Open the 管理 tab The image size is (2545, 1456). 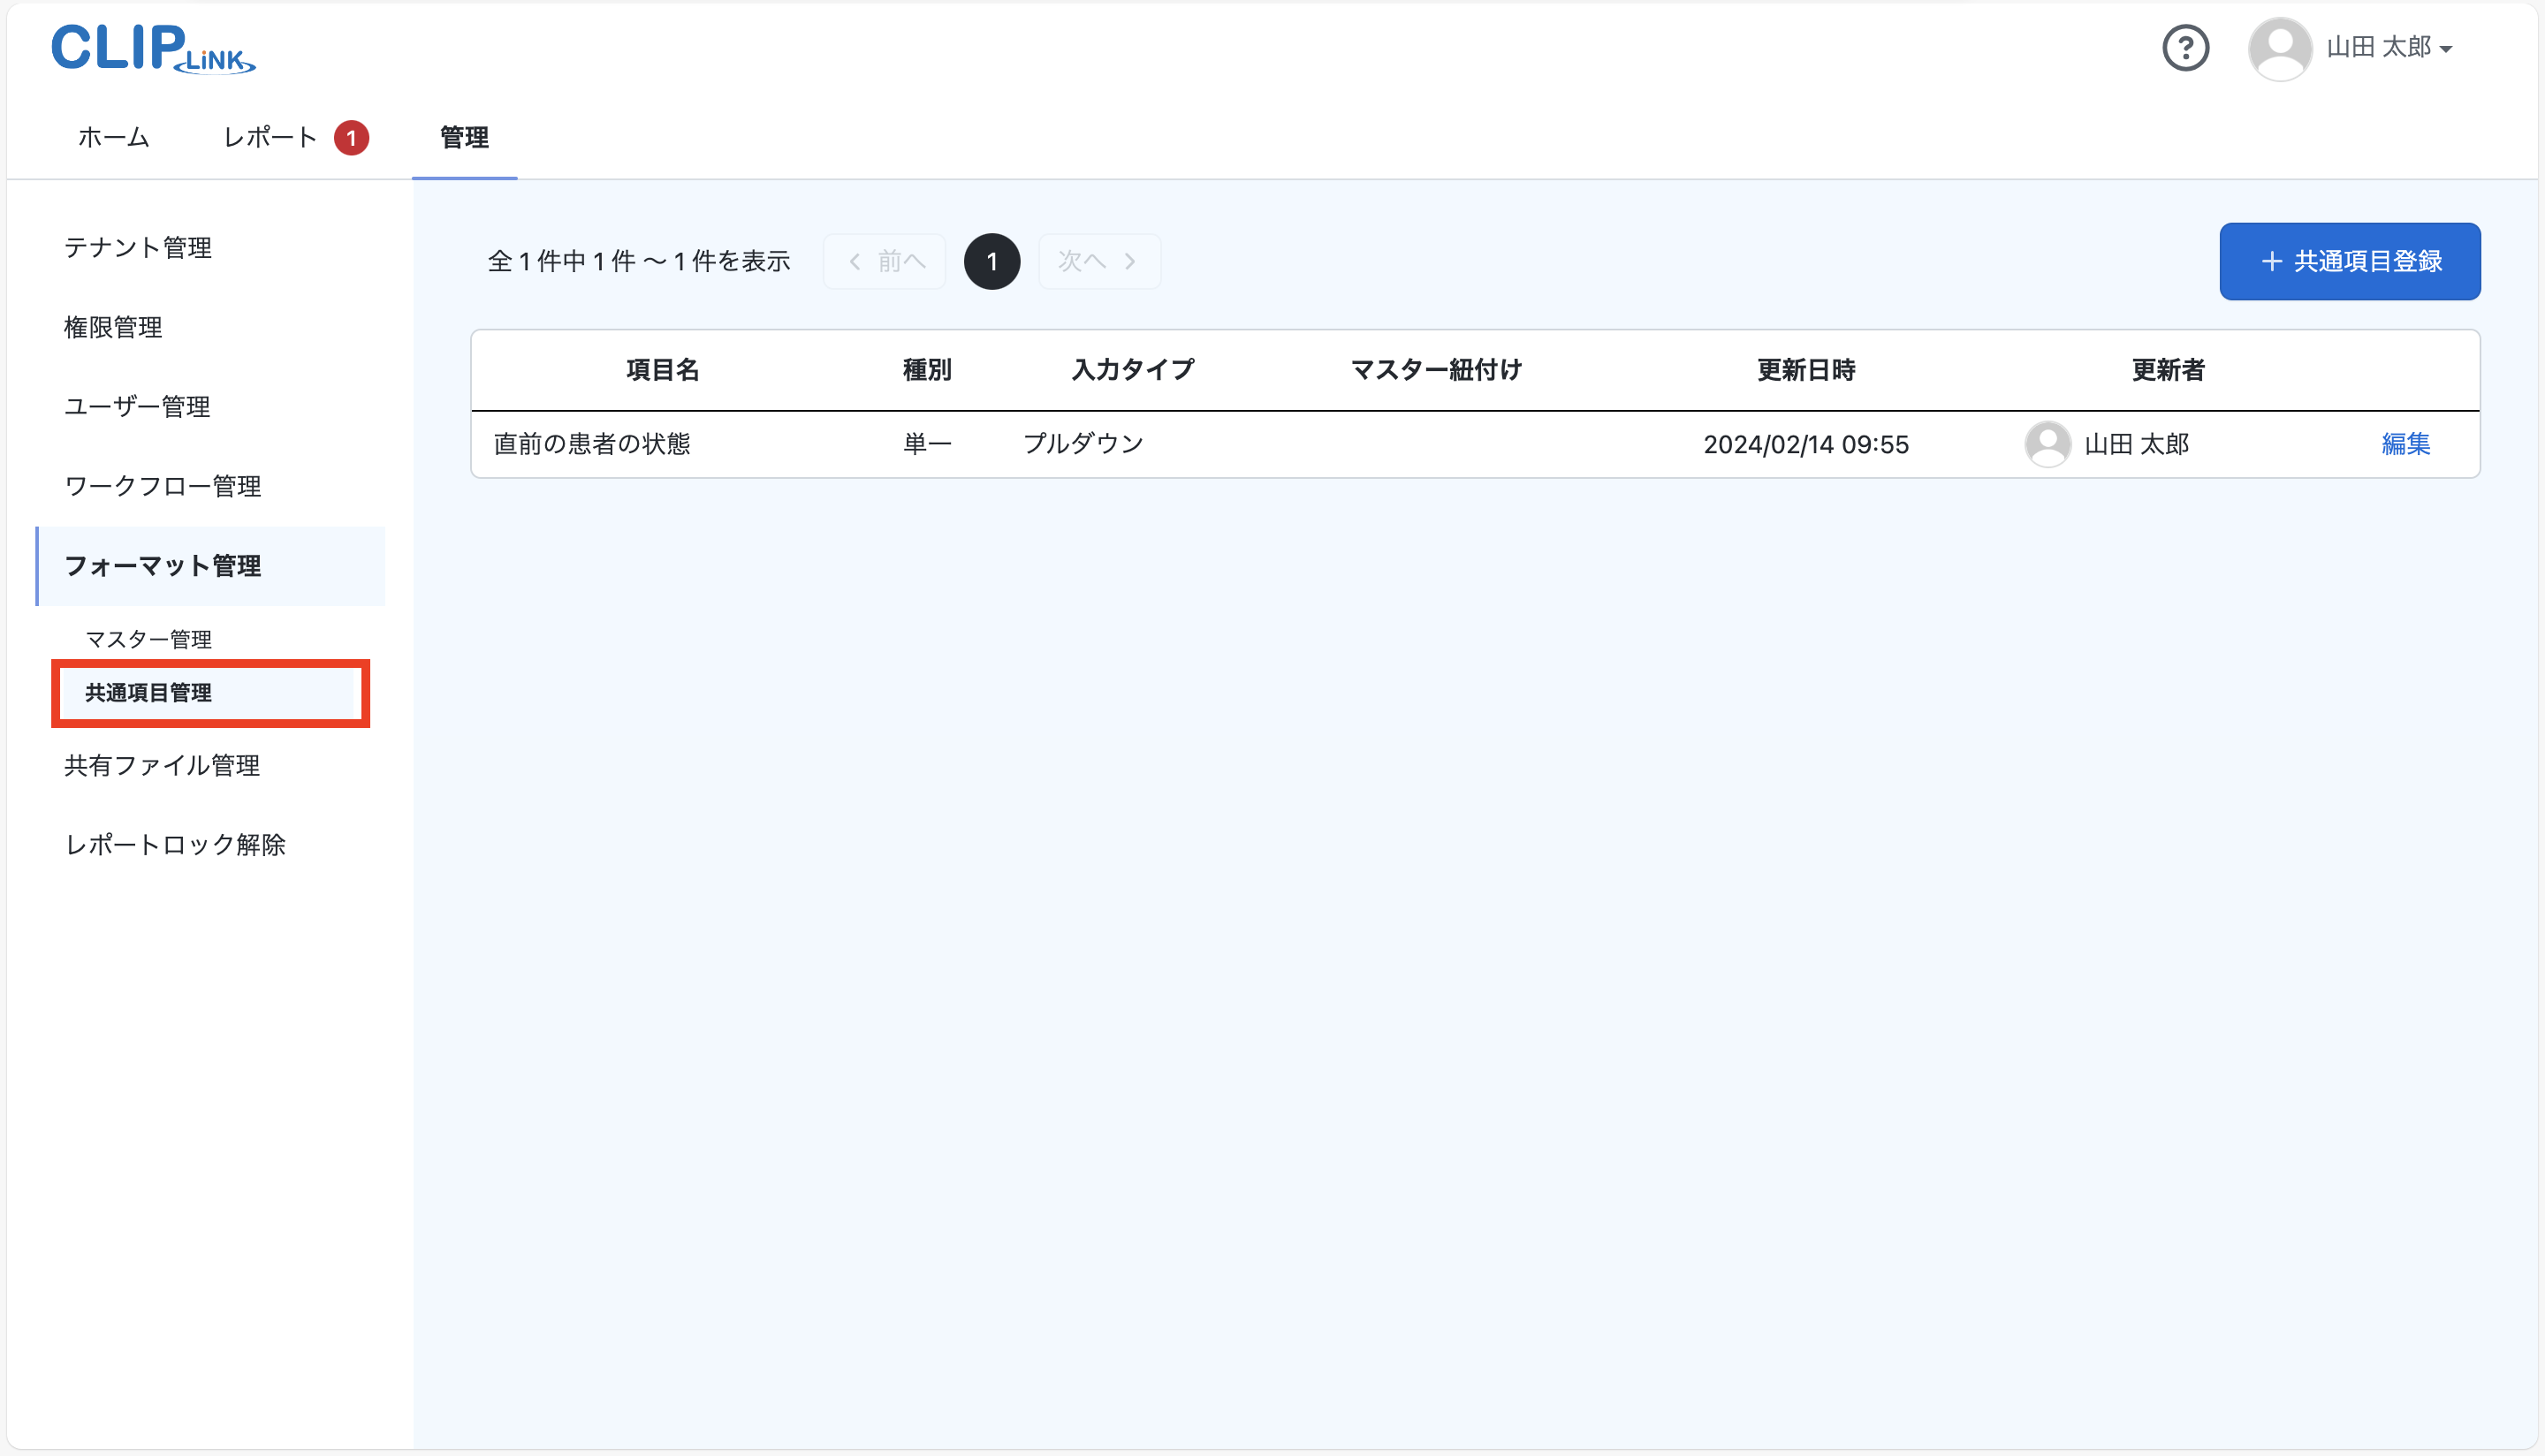pyautogui.click(x=464, y=137)
